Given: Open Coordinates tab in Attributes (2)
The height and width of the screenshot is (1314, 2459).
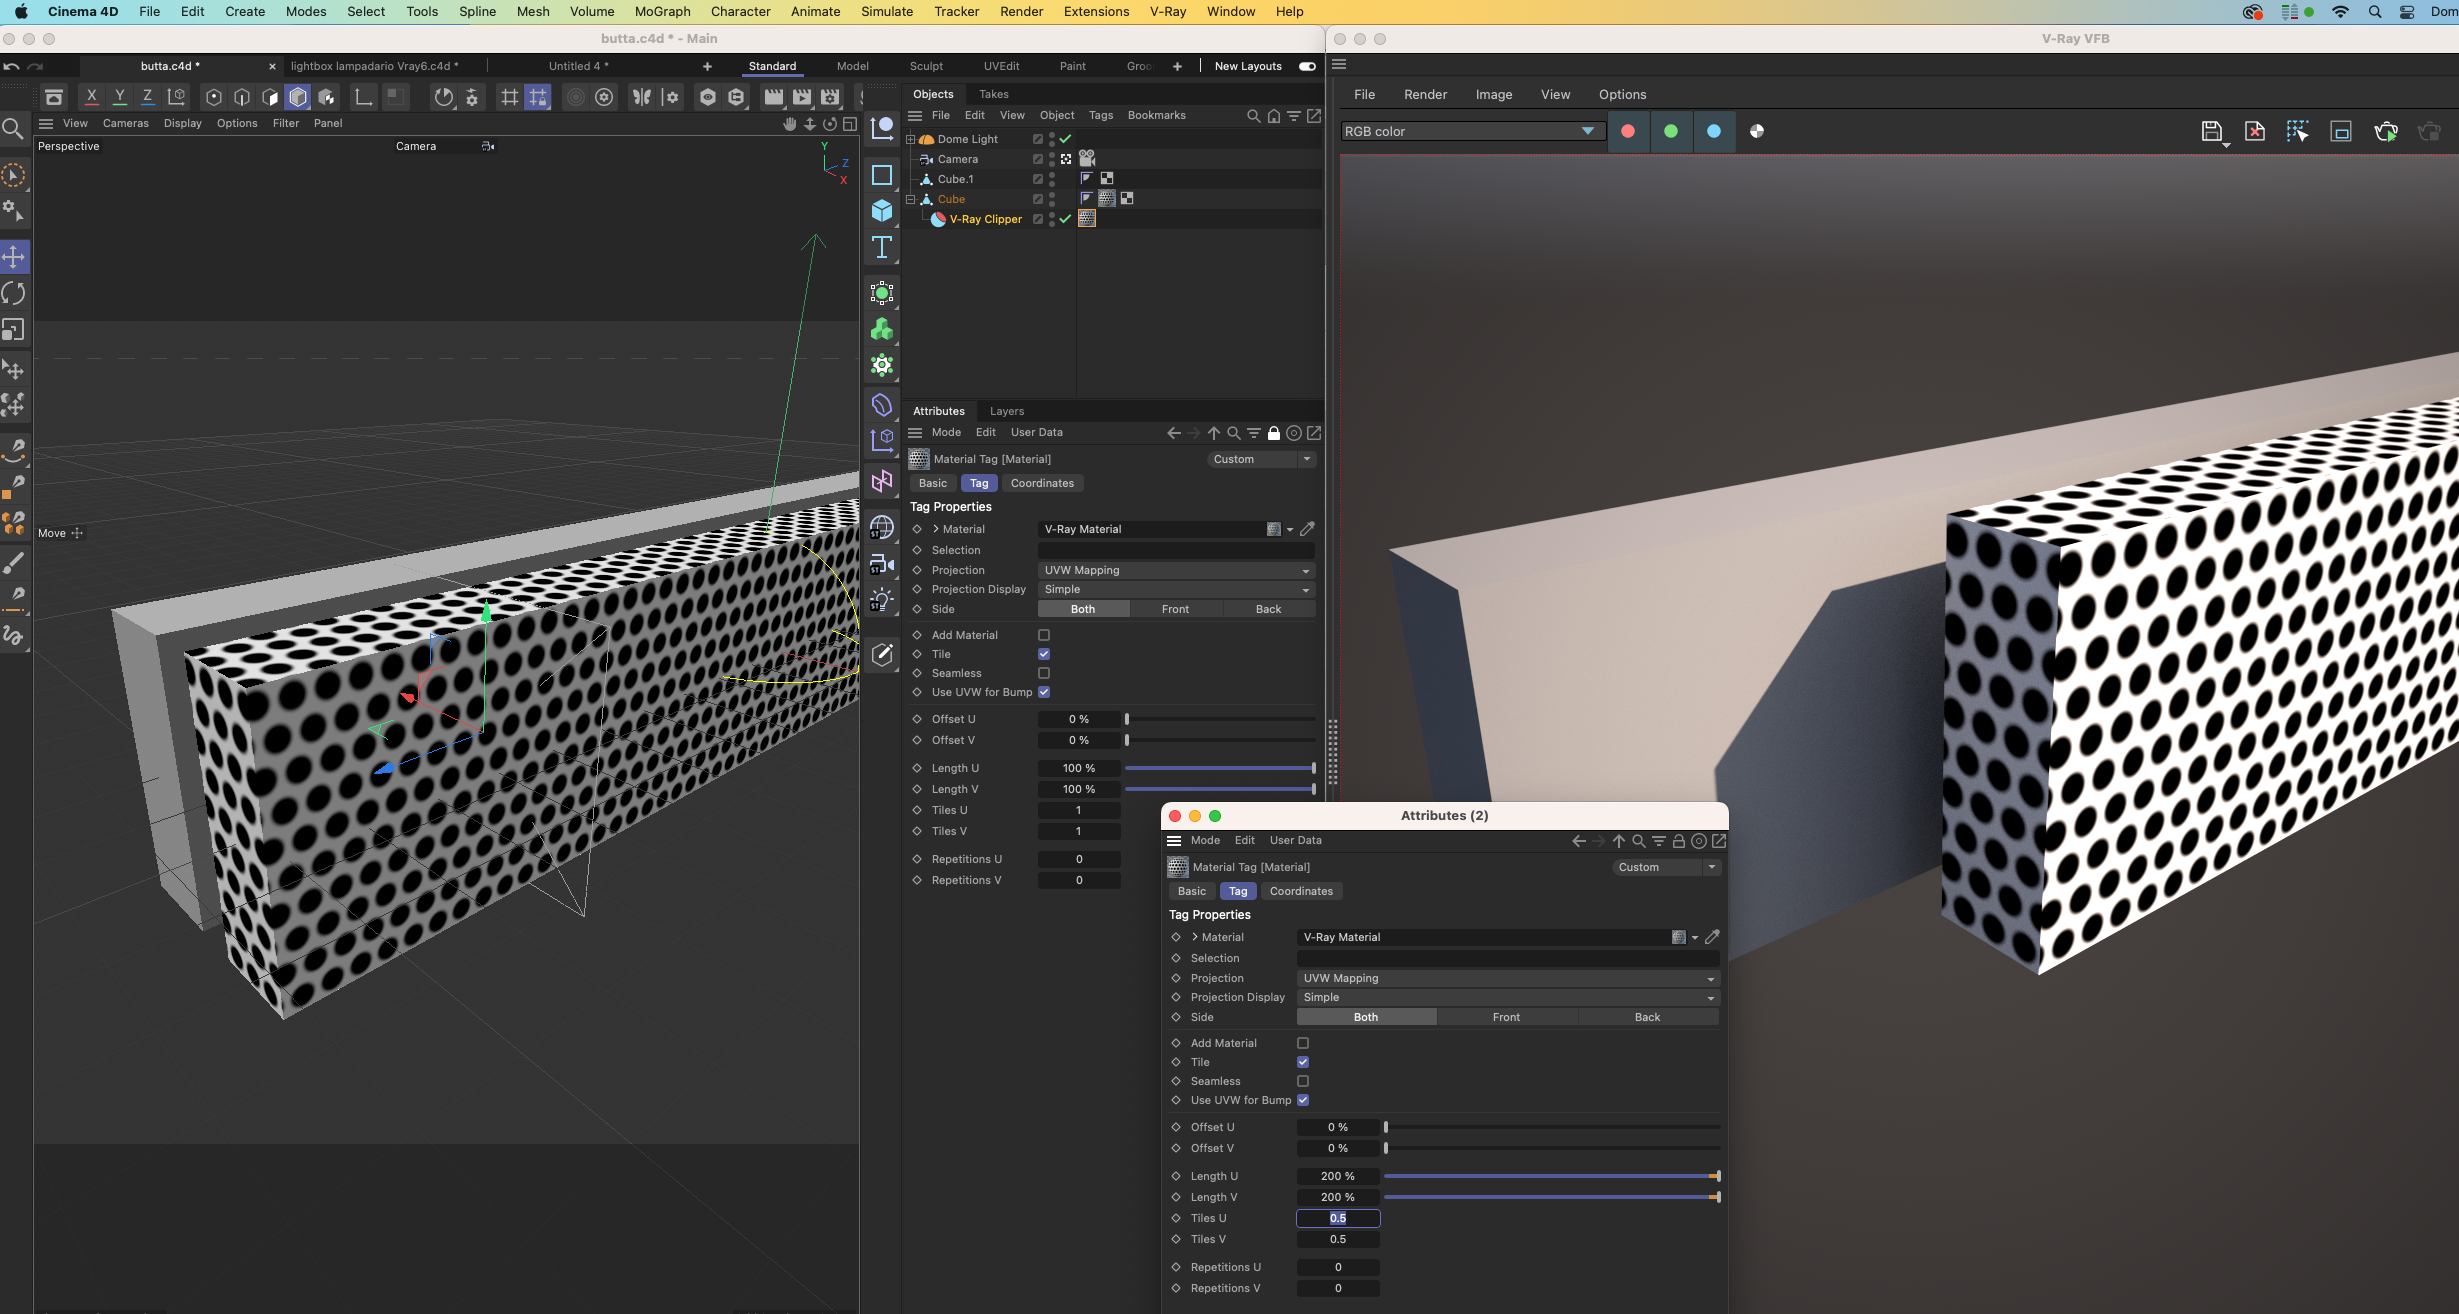Looking at the screenshot, I should 1300,891.
